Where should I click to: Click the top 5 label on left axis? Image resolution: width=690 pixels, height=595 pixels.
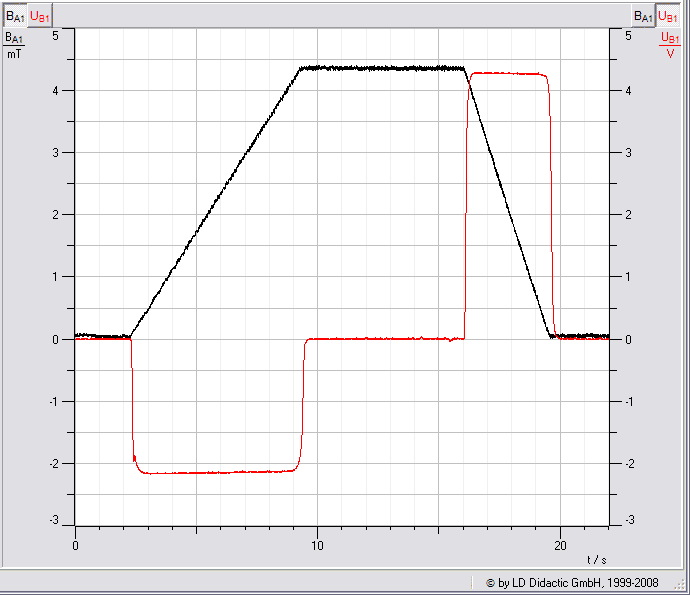click(x=56, y=35)
